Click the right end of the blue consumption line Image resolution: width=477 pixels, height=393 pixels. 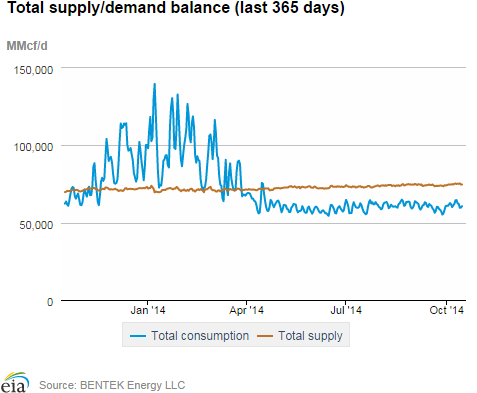[x=462, y=206]
